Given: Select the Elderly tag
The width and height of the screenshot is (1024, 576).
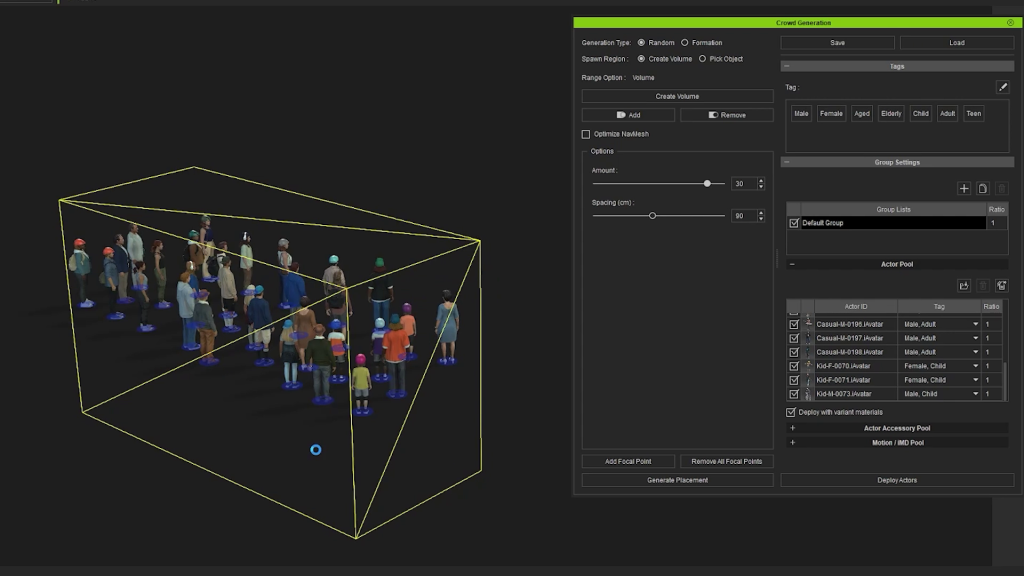Looking at the screenshot, I should [x=891, y=114].
